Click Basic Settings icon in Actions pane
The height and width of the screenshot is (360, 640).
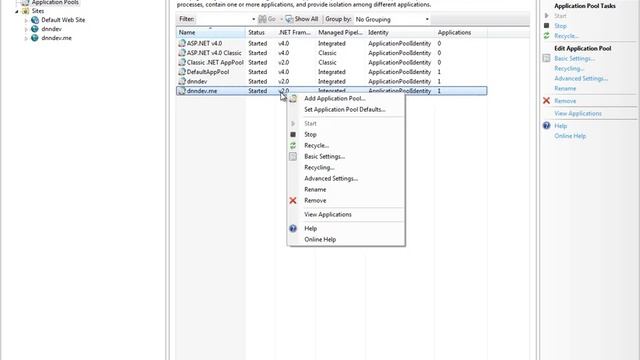click(547, 58)
